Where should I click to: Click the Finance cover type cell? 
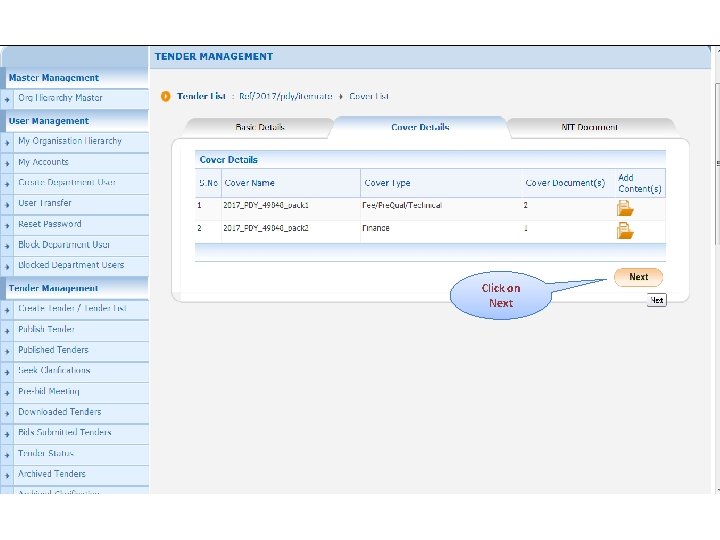pos(376,228)
